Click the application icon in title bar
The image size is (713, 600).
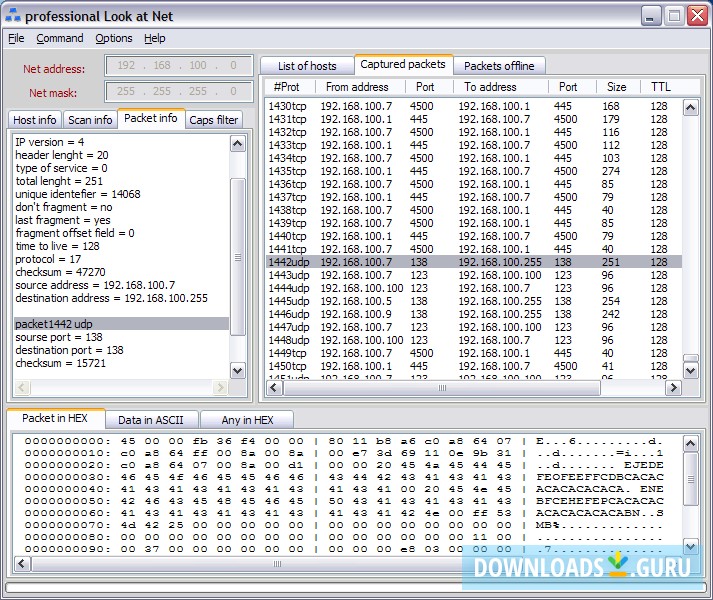click(12, 15)
